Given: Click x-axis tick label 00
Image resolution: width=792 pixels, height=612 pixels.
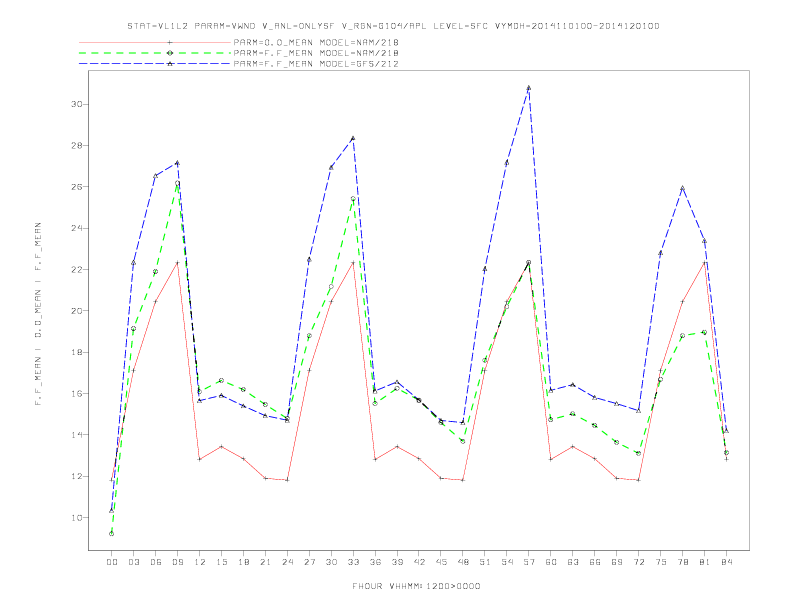Looking at the screenshot, I should click(x=112, y=562).
